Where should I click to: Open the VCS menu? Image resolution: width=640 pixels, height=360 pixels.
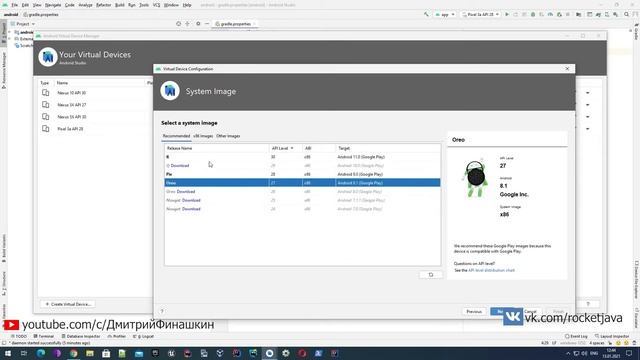coord(156,5)
